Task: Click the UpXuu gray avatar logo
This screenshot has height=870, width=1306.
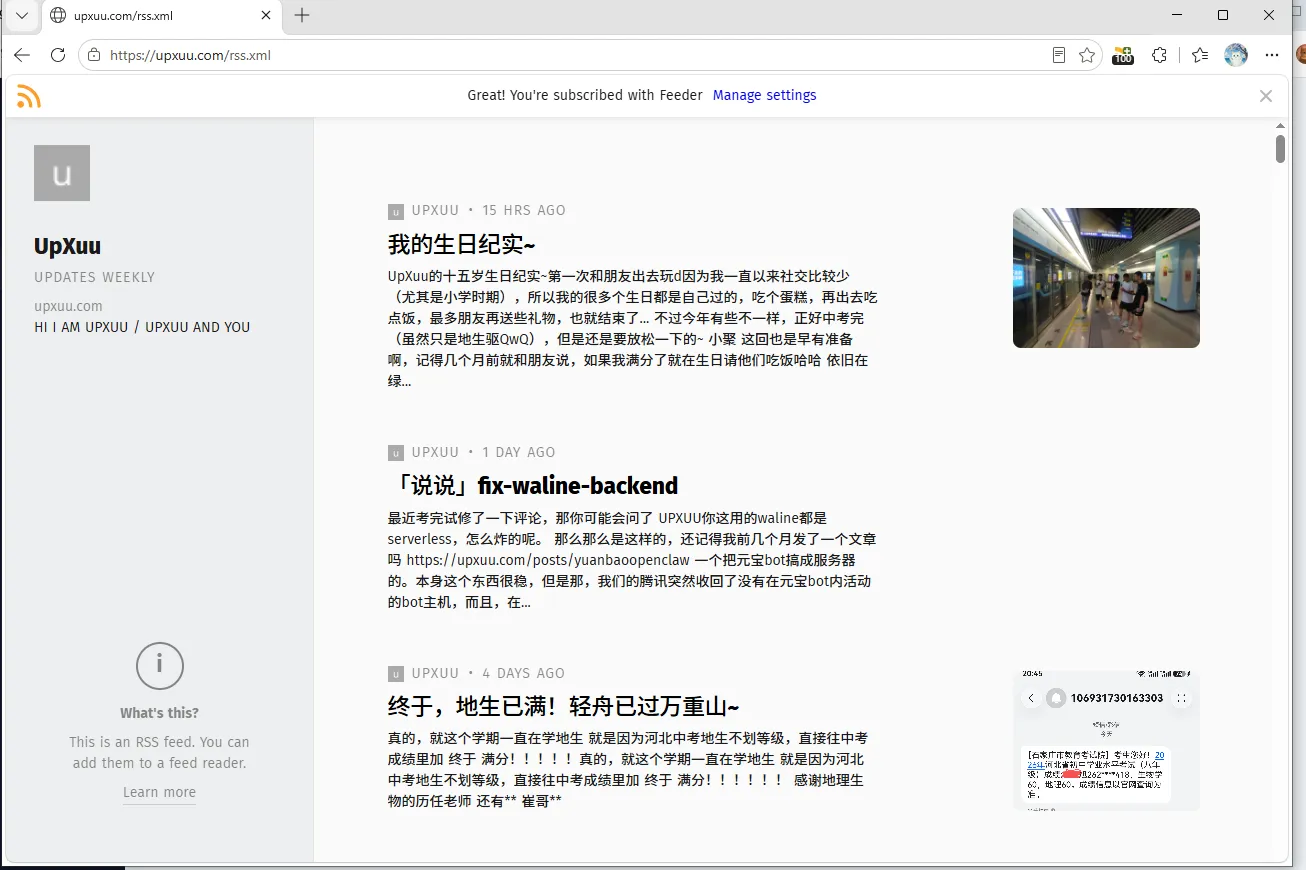Action: click(x=62, y=173)
